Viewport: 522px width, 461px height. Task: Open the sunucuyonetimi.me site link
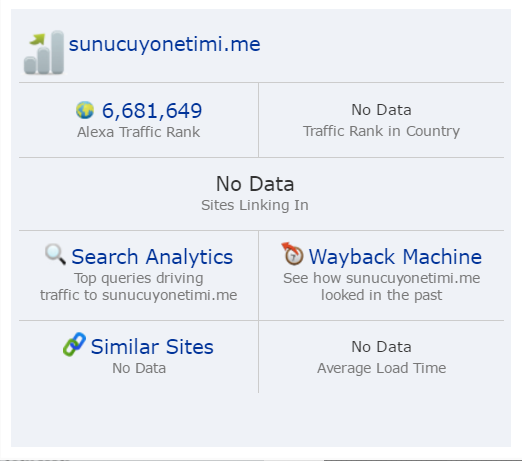tap(164, 44)
